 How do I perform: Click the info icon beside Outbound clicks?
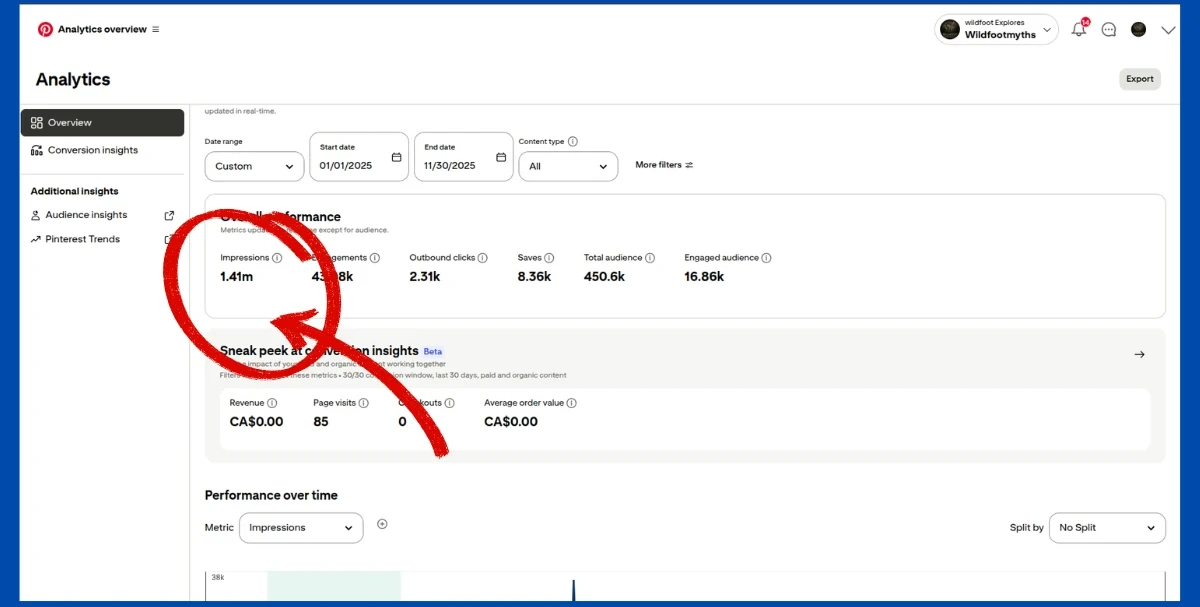483,258
